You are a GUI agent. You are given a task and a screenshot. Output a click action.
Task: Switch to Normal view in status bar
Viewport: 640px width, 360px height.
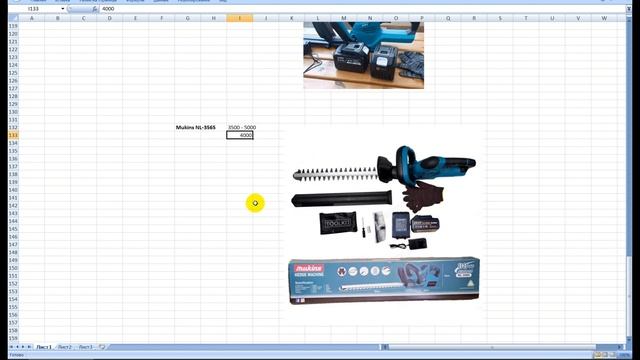click(597, 355)
